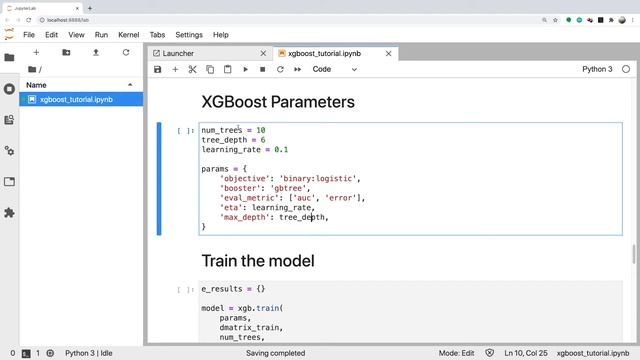Click the kernel status circle indicator

click(626, 69)
